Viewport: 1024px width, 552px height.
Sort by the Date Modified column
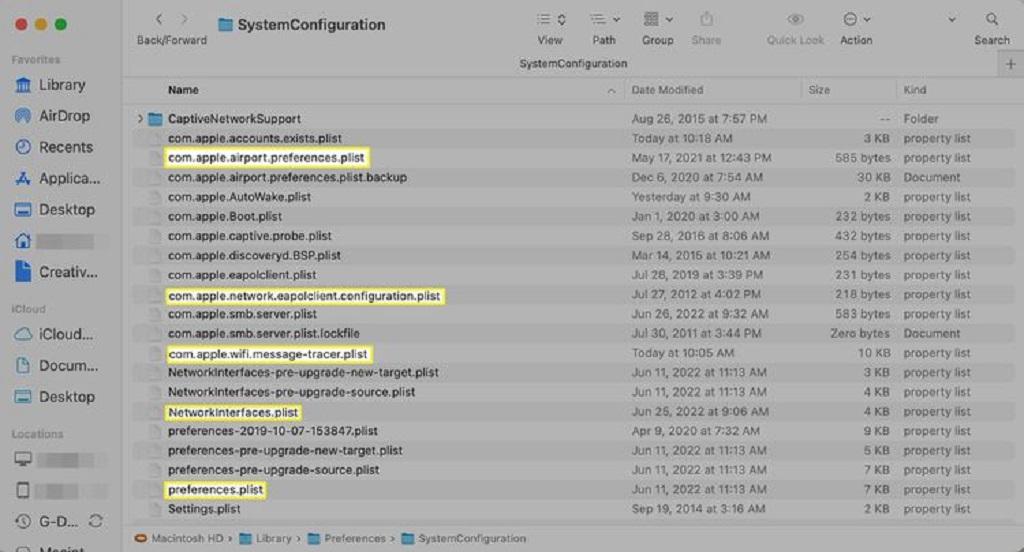click(667, 90)
